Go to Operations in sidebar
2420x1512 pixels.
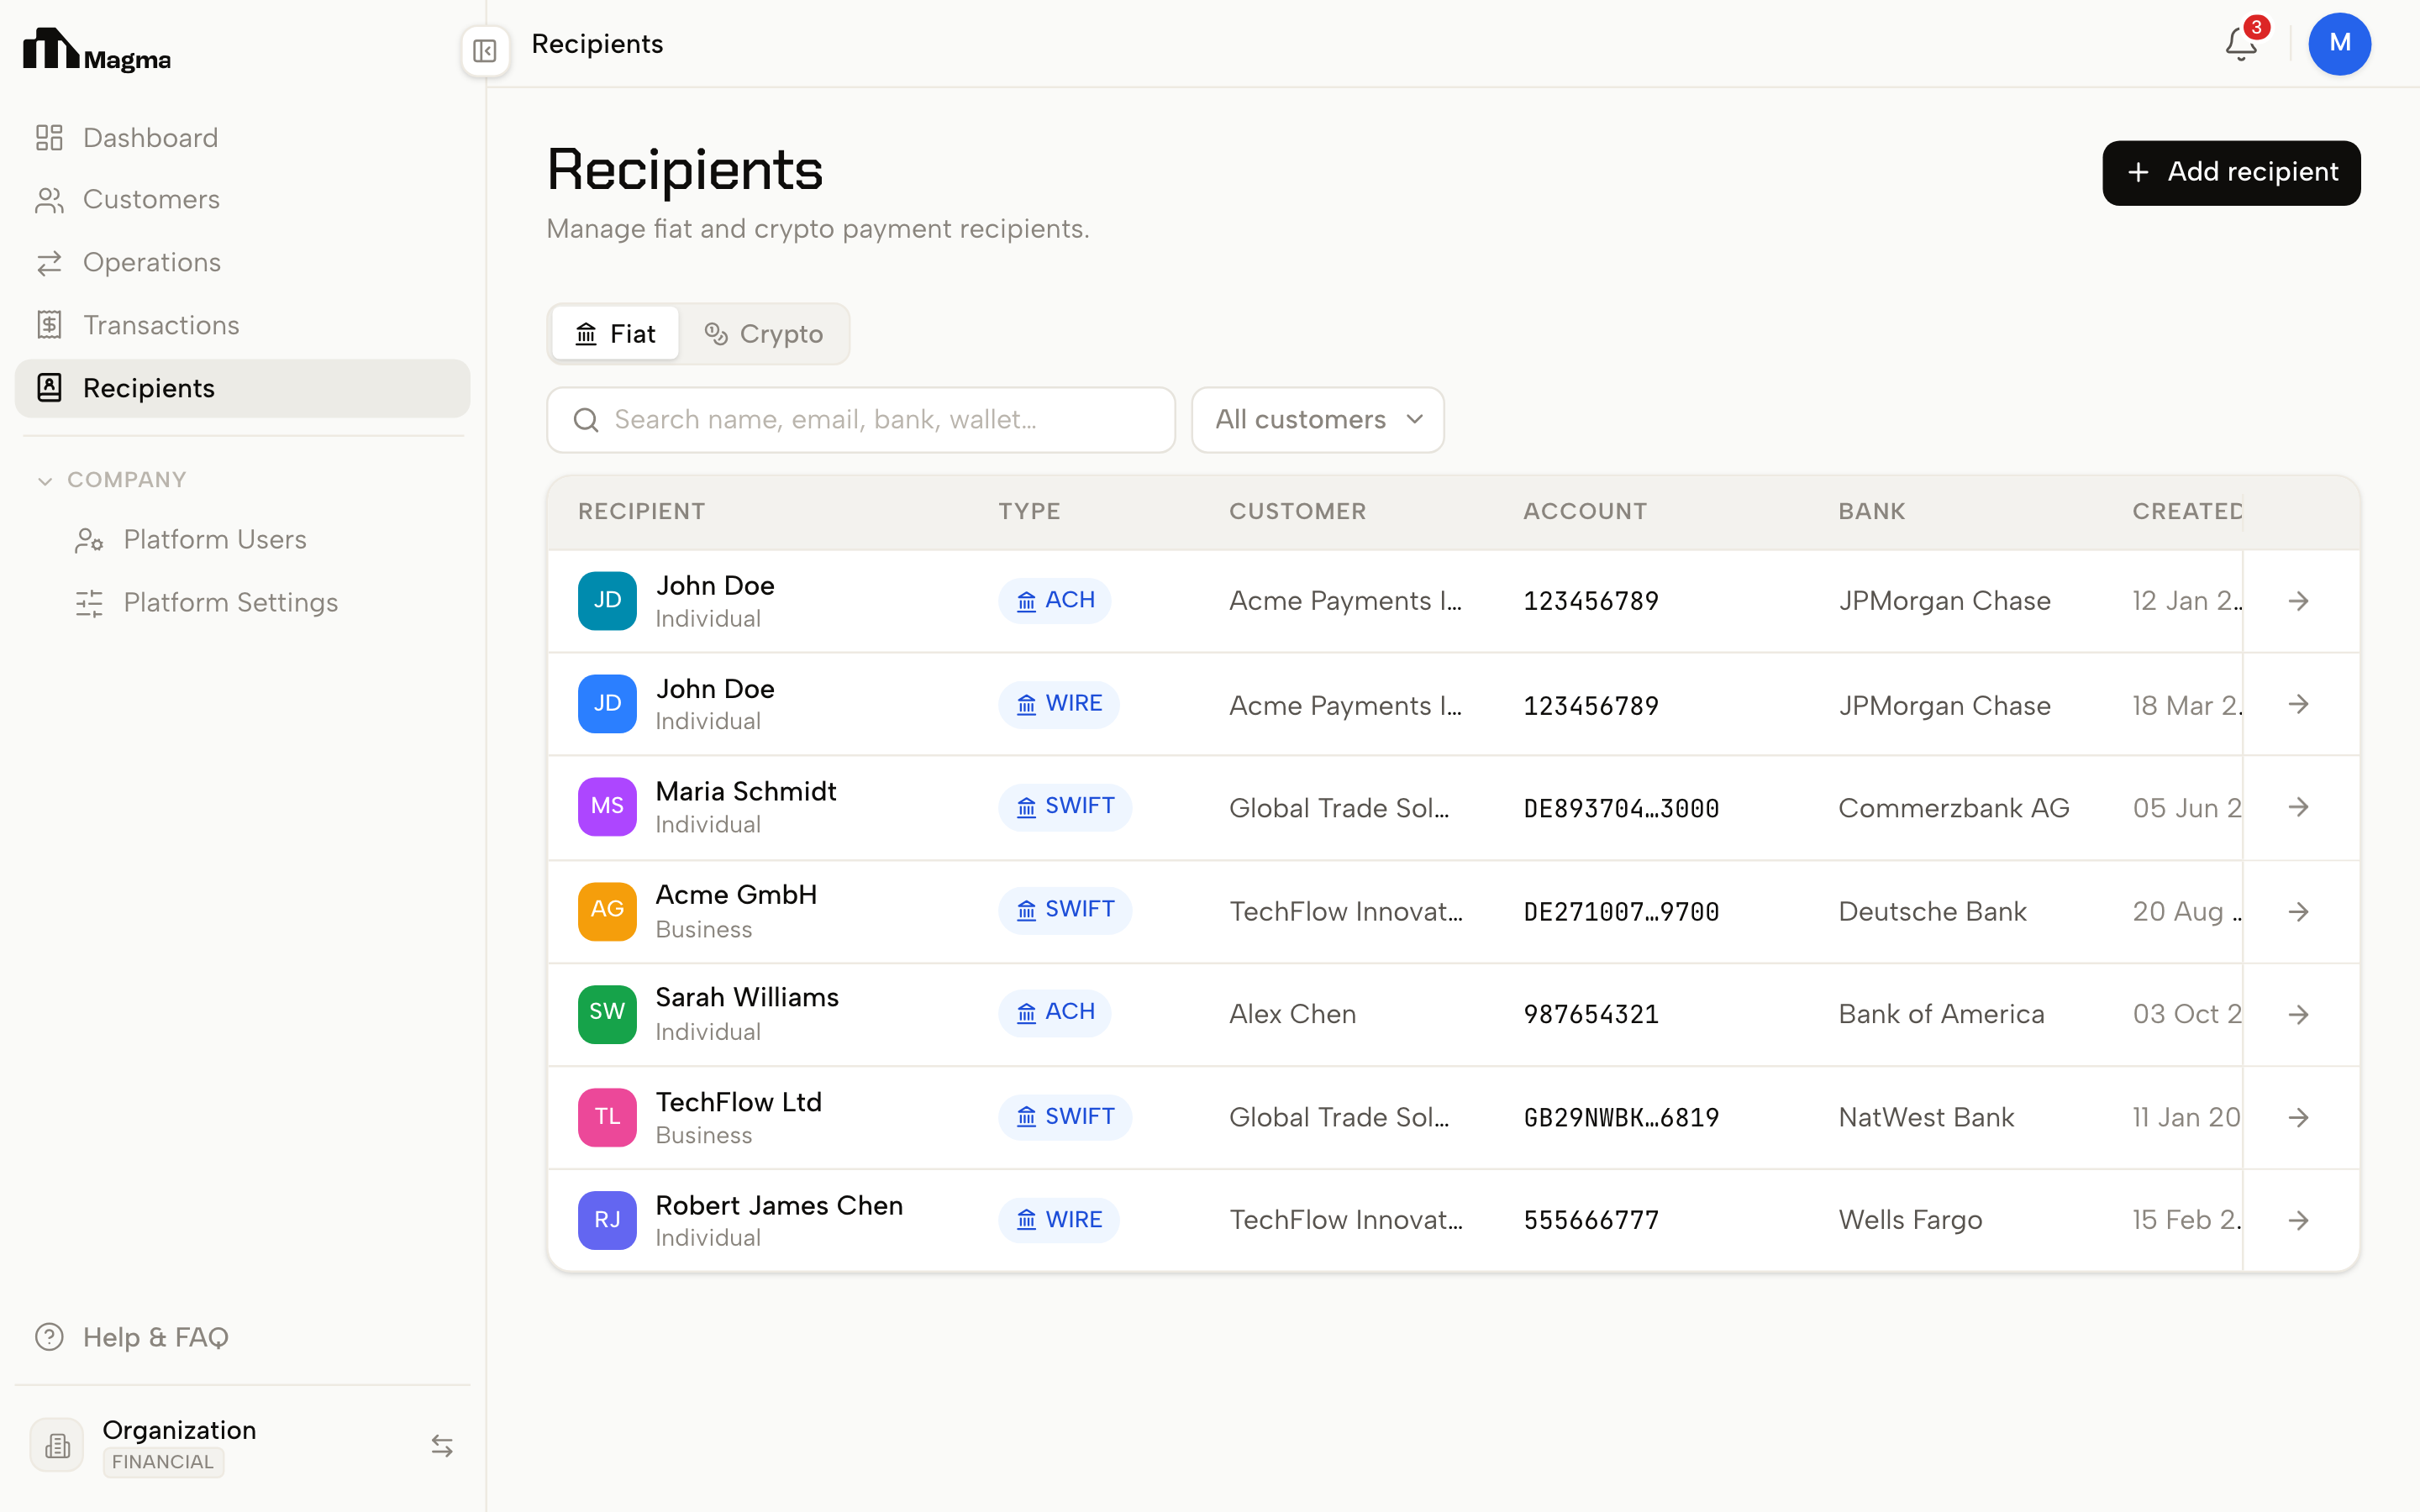(x=242, y=263)
